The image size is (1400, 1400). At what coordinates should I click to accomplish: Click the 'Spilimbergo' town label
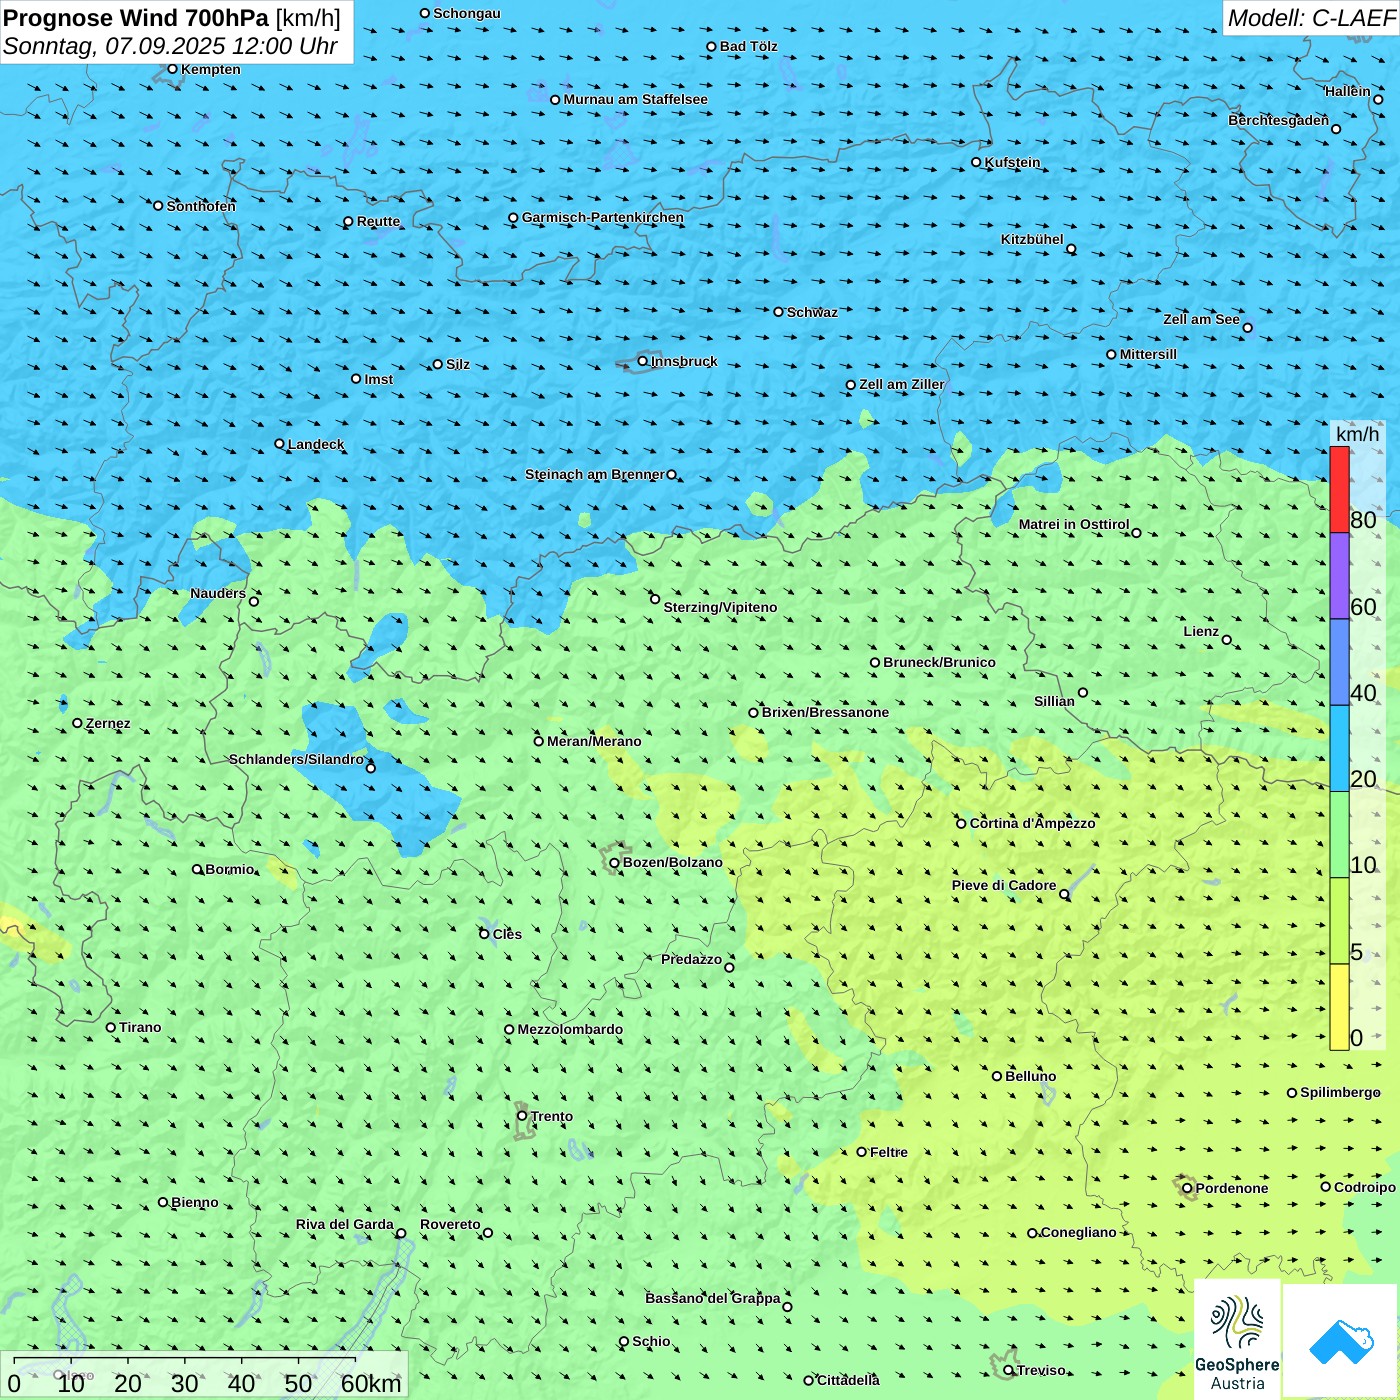1340,1092
